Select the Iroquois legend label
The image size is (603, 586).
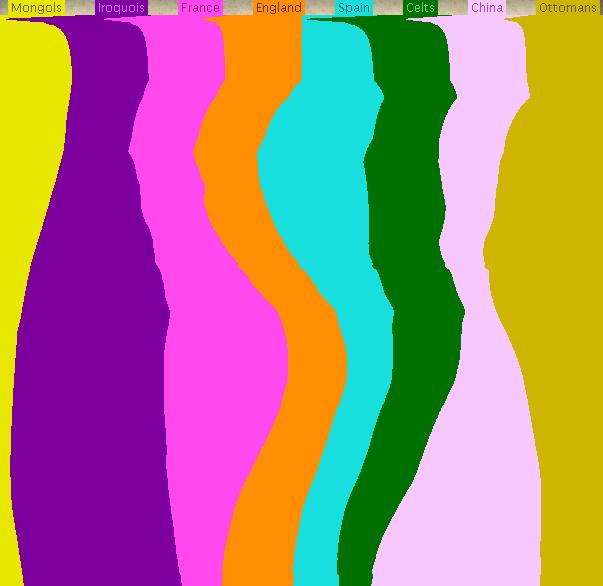121,8
